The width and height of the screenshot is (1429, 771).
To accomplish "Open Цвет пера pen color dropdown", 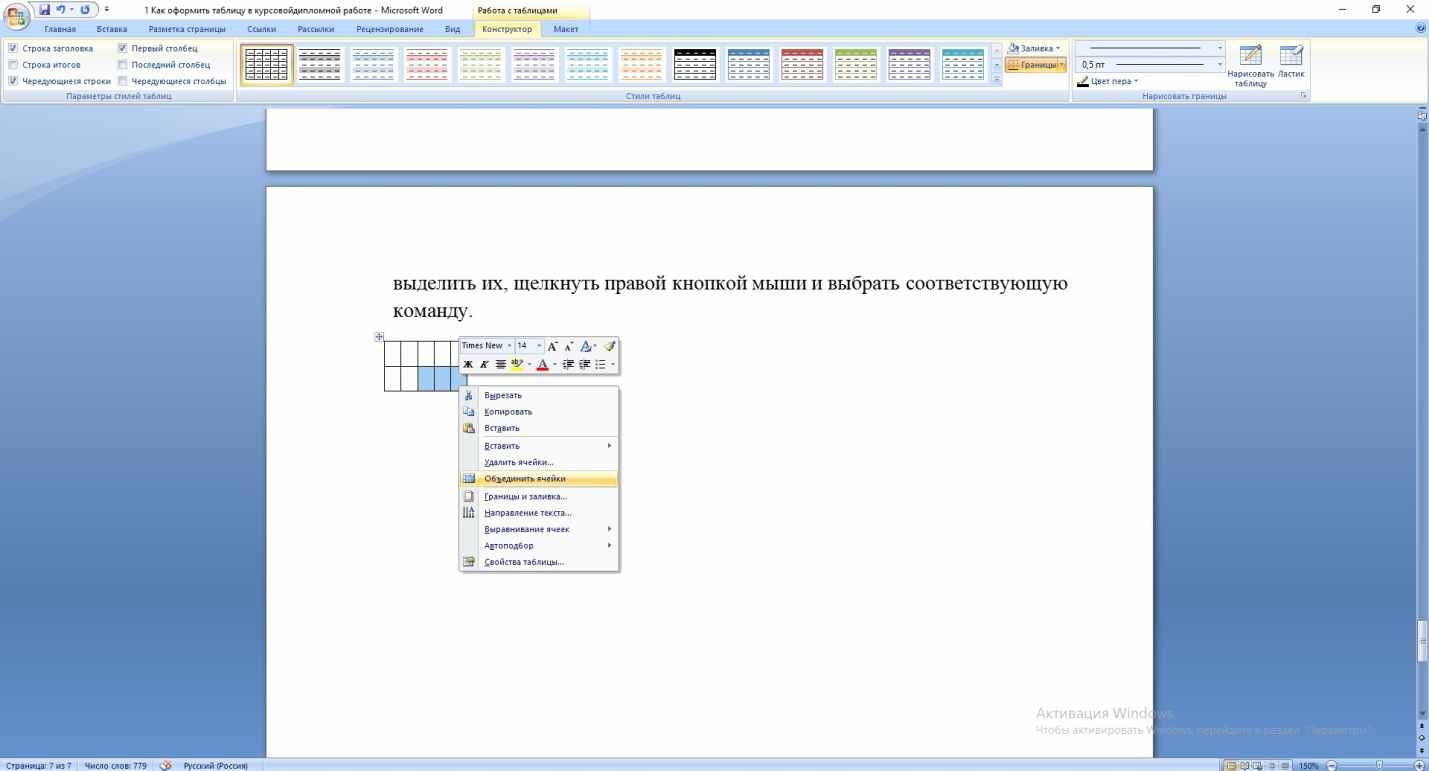I will (x=1108, y=82).
